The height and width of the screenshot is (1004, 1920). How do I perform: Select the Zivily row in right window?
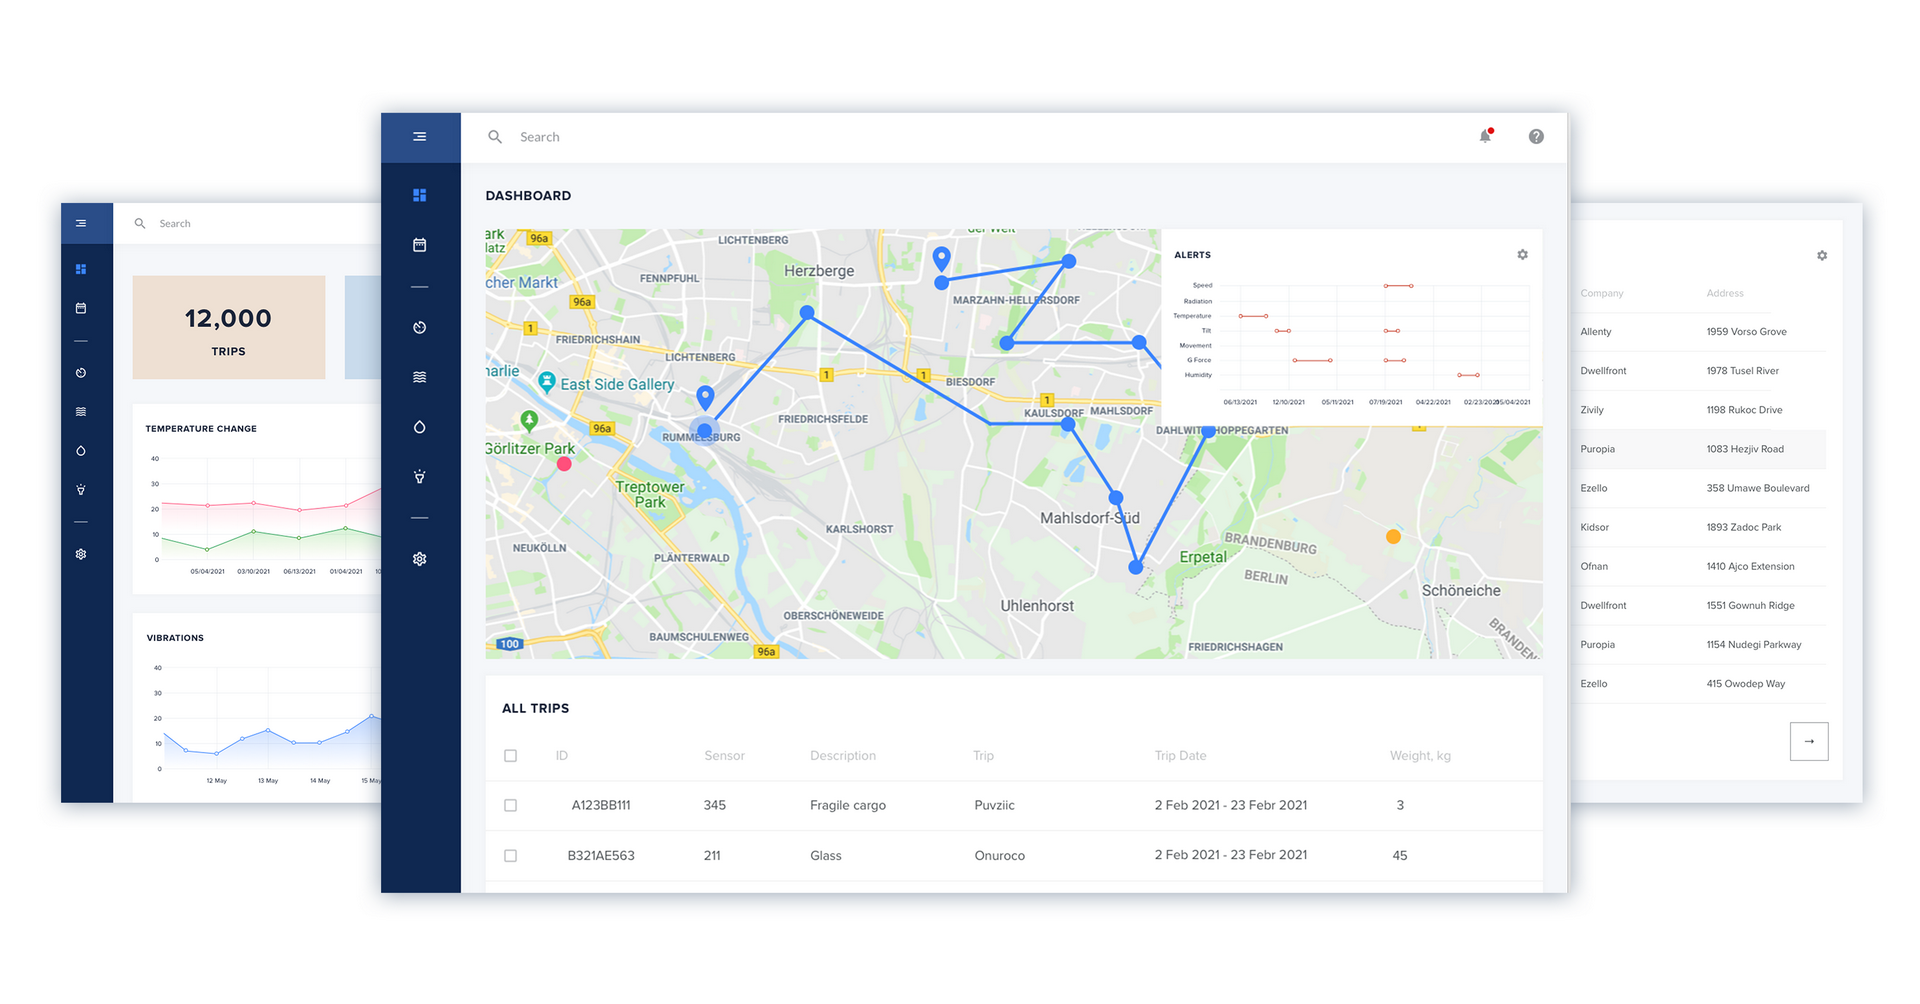1698,410
